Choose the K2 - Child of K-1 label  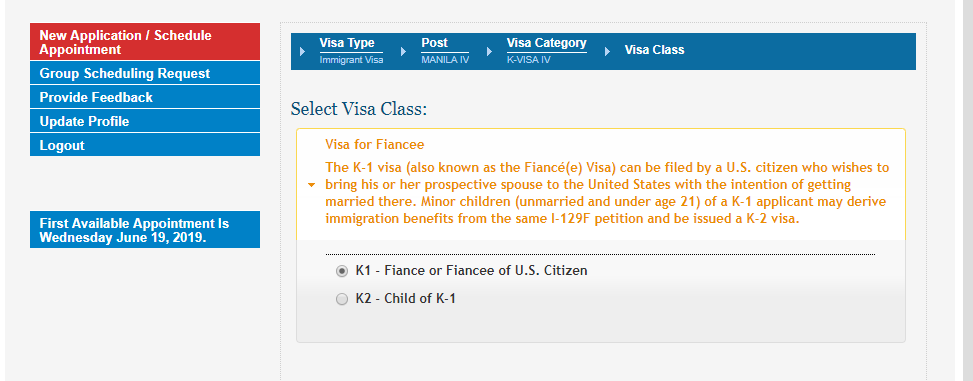pyautogui.click(x=405, y=298)
